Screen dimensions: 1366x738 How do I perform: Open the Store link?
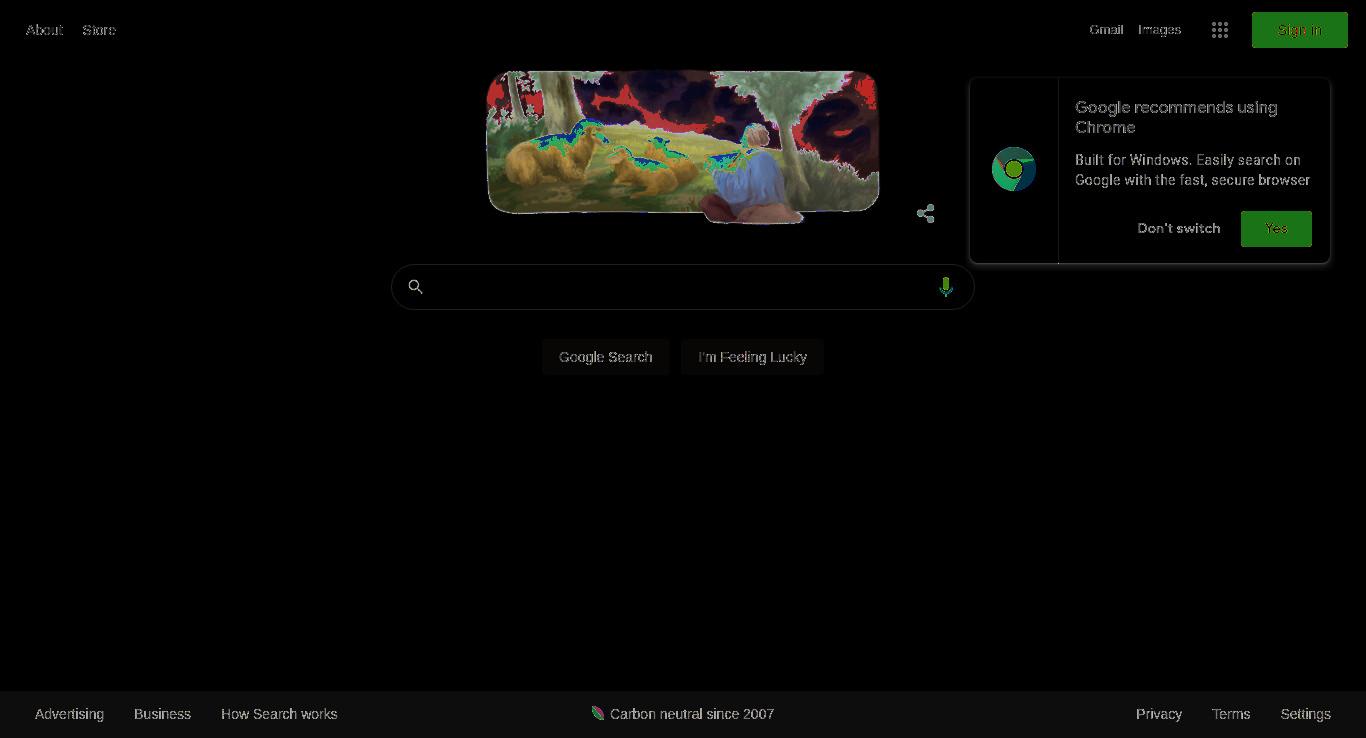(99, 30)
